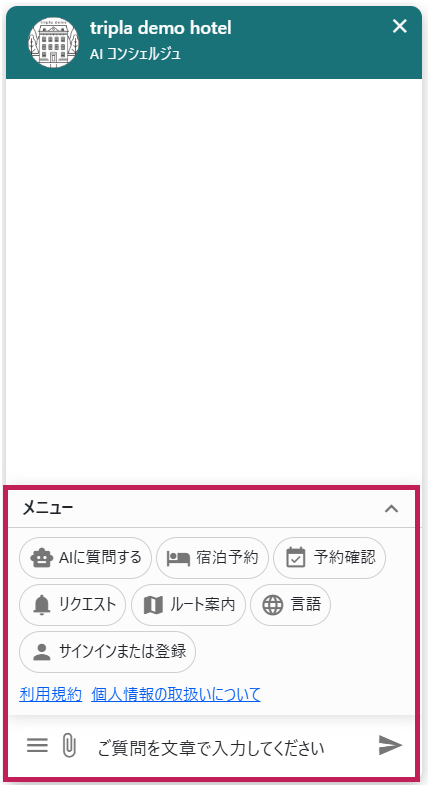The image size is (430, 787).
Task: Click the send paper-plane icon
Action: (x=390, y=745)
